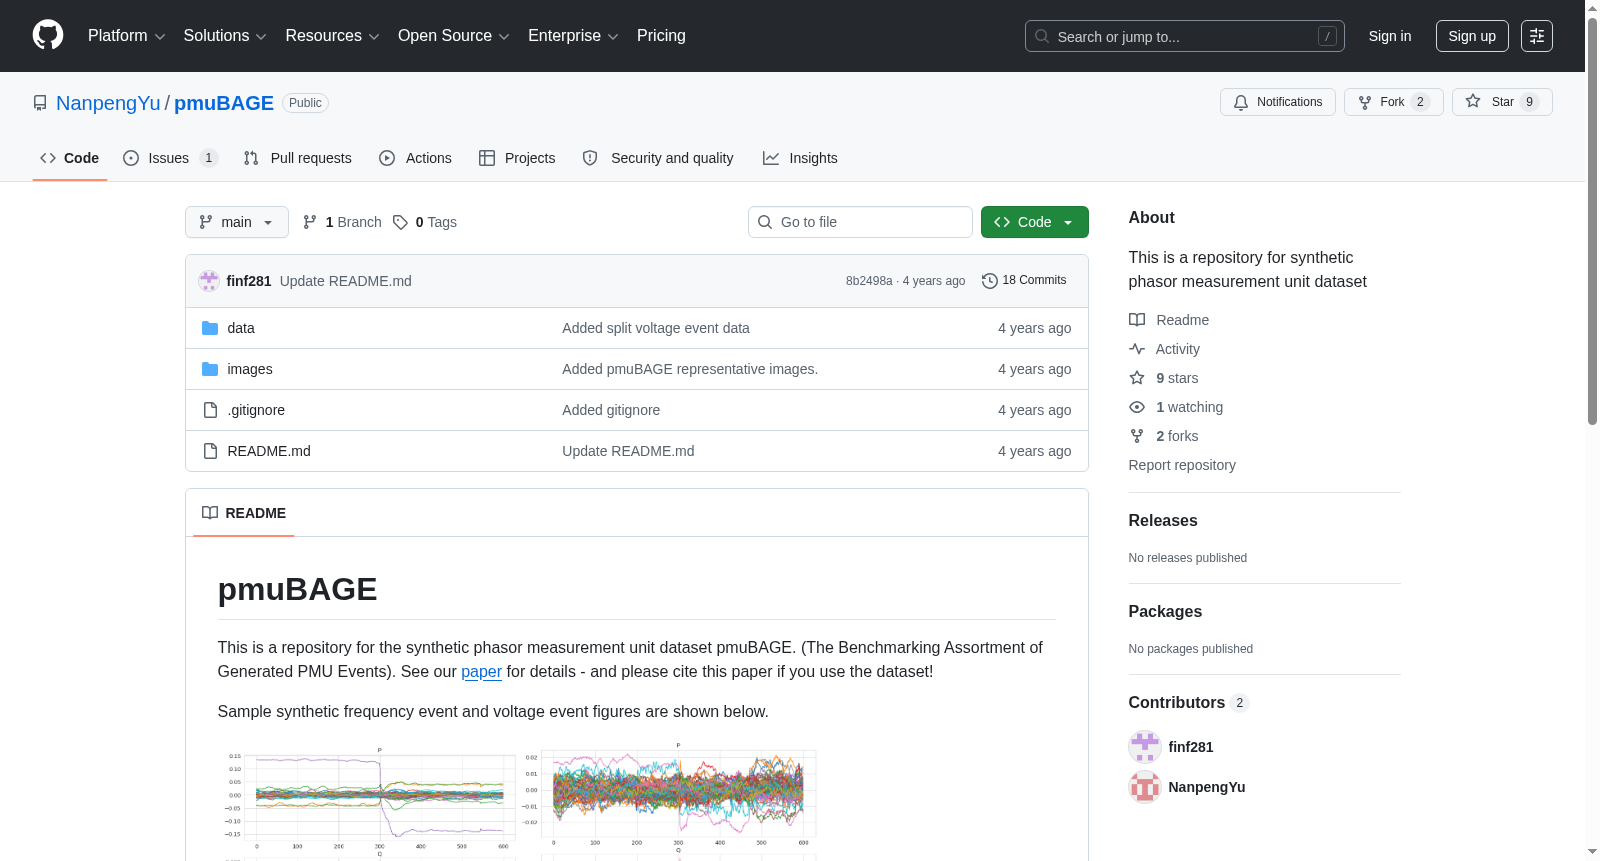Open the green Code clone dropdown
Viewport: 1600px width, 861px height.
1035,222
